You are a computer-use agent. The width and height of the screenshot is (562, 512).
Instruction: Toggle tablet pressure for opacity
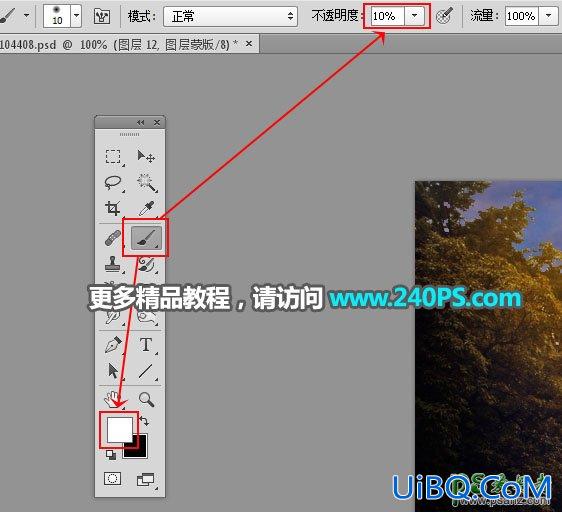point(444,16)
